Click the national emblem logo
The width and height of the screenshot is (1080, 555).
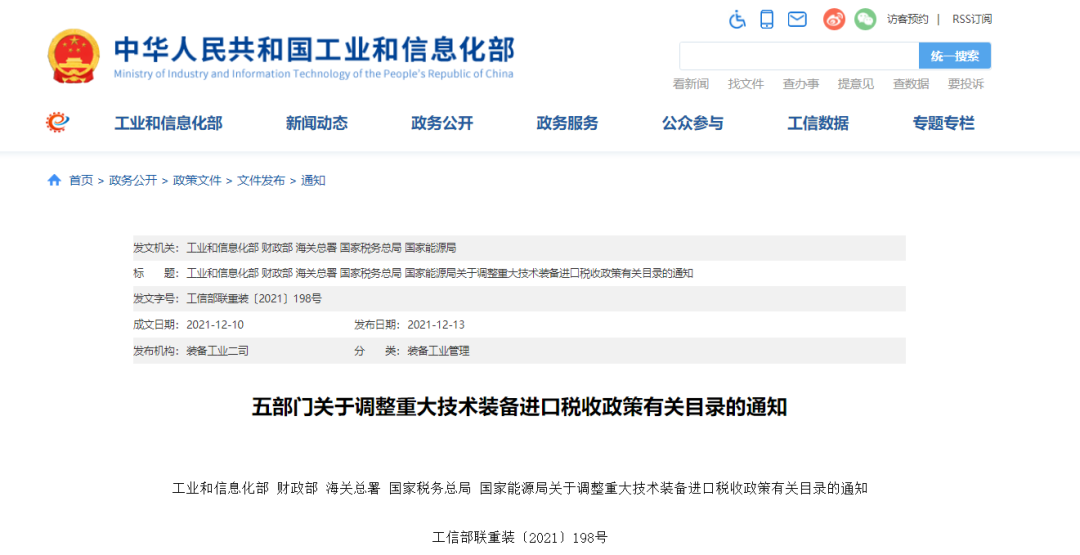click(x=74, y=56)
